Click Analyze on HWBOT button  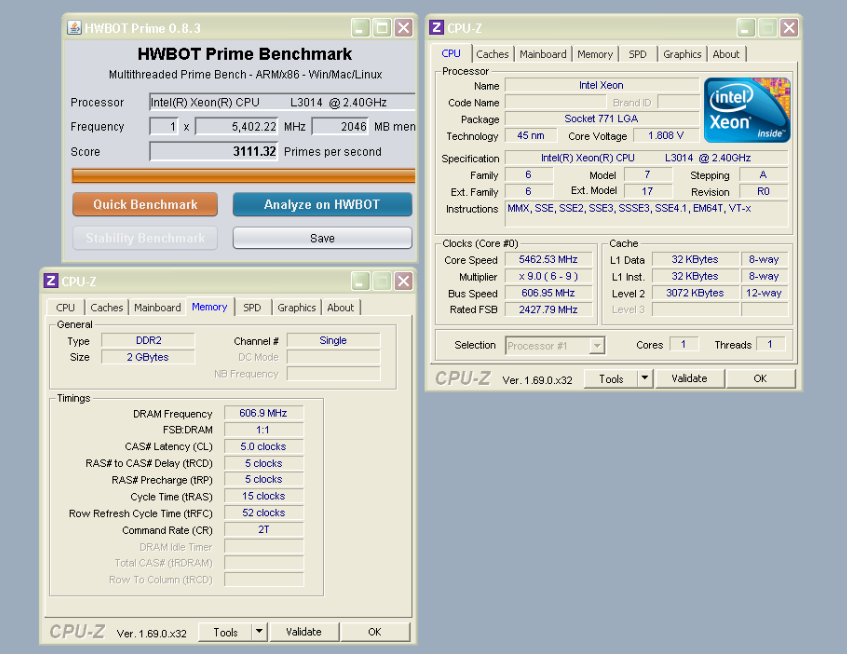coord(322,205)
